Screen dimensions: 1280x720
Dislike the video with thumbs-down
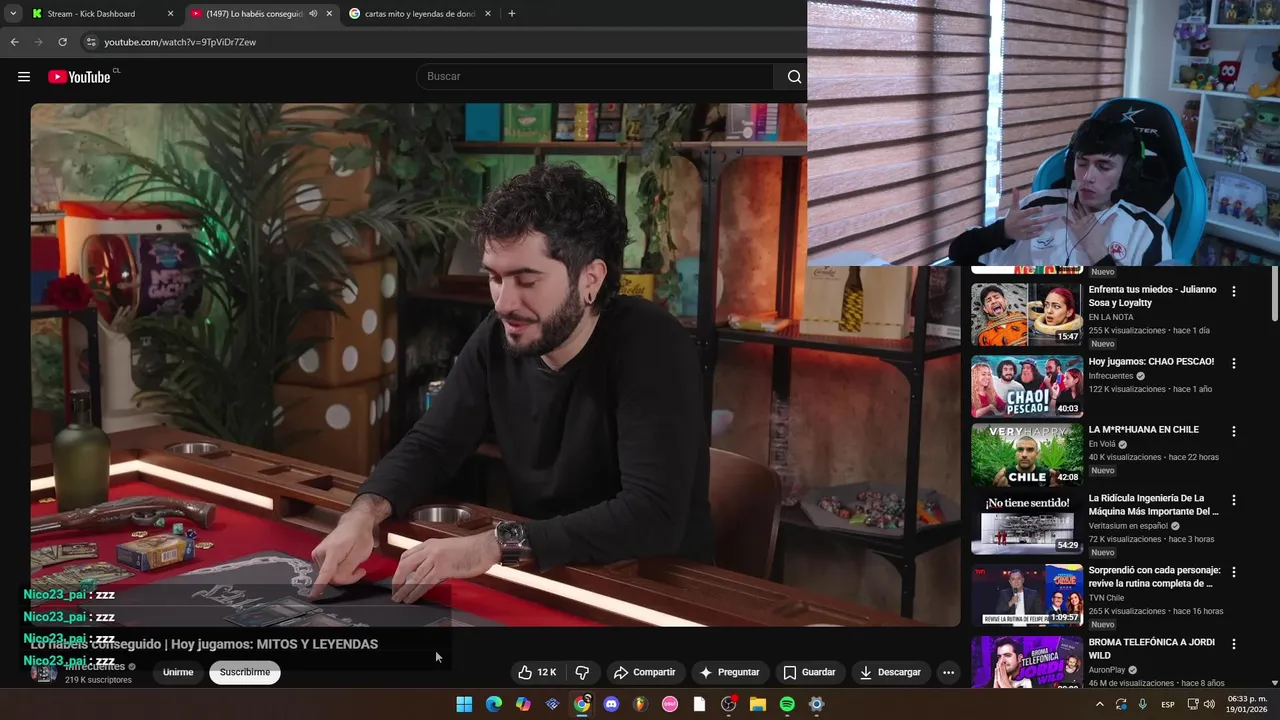click(x=582, y=672)
